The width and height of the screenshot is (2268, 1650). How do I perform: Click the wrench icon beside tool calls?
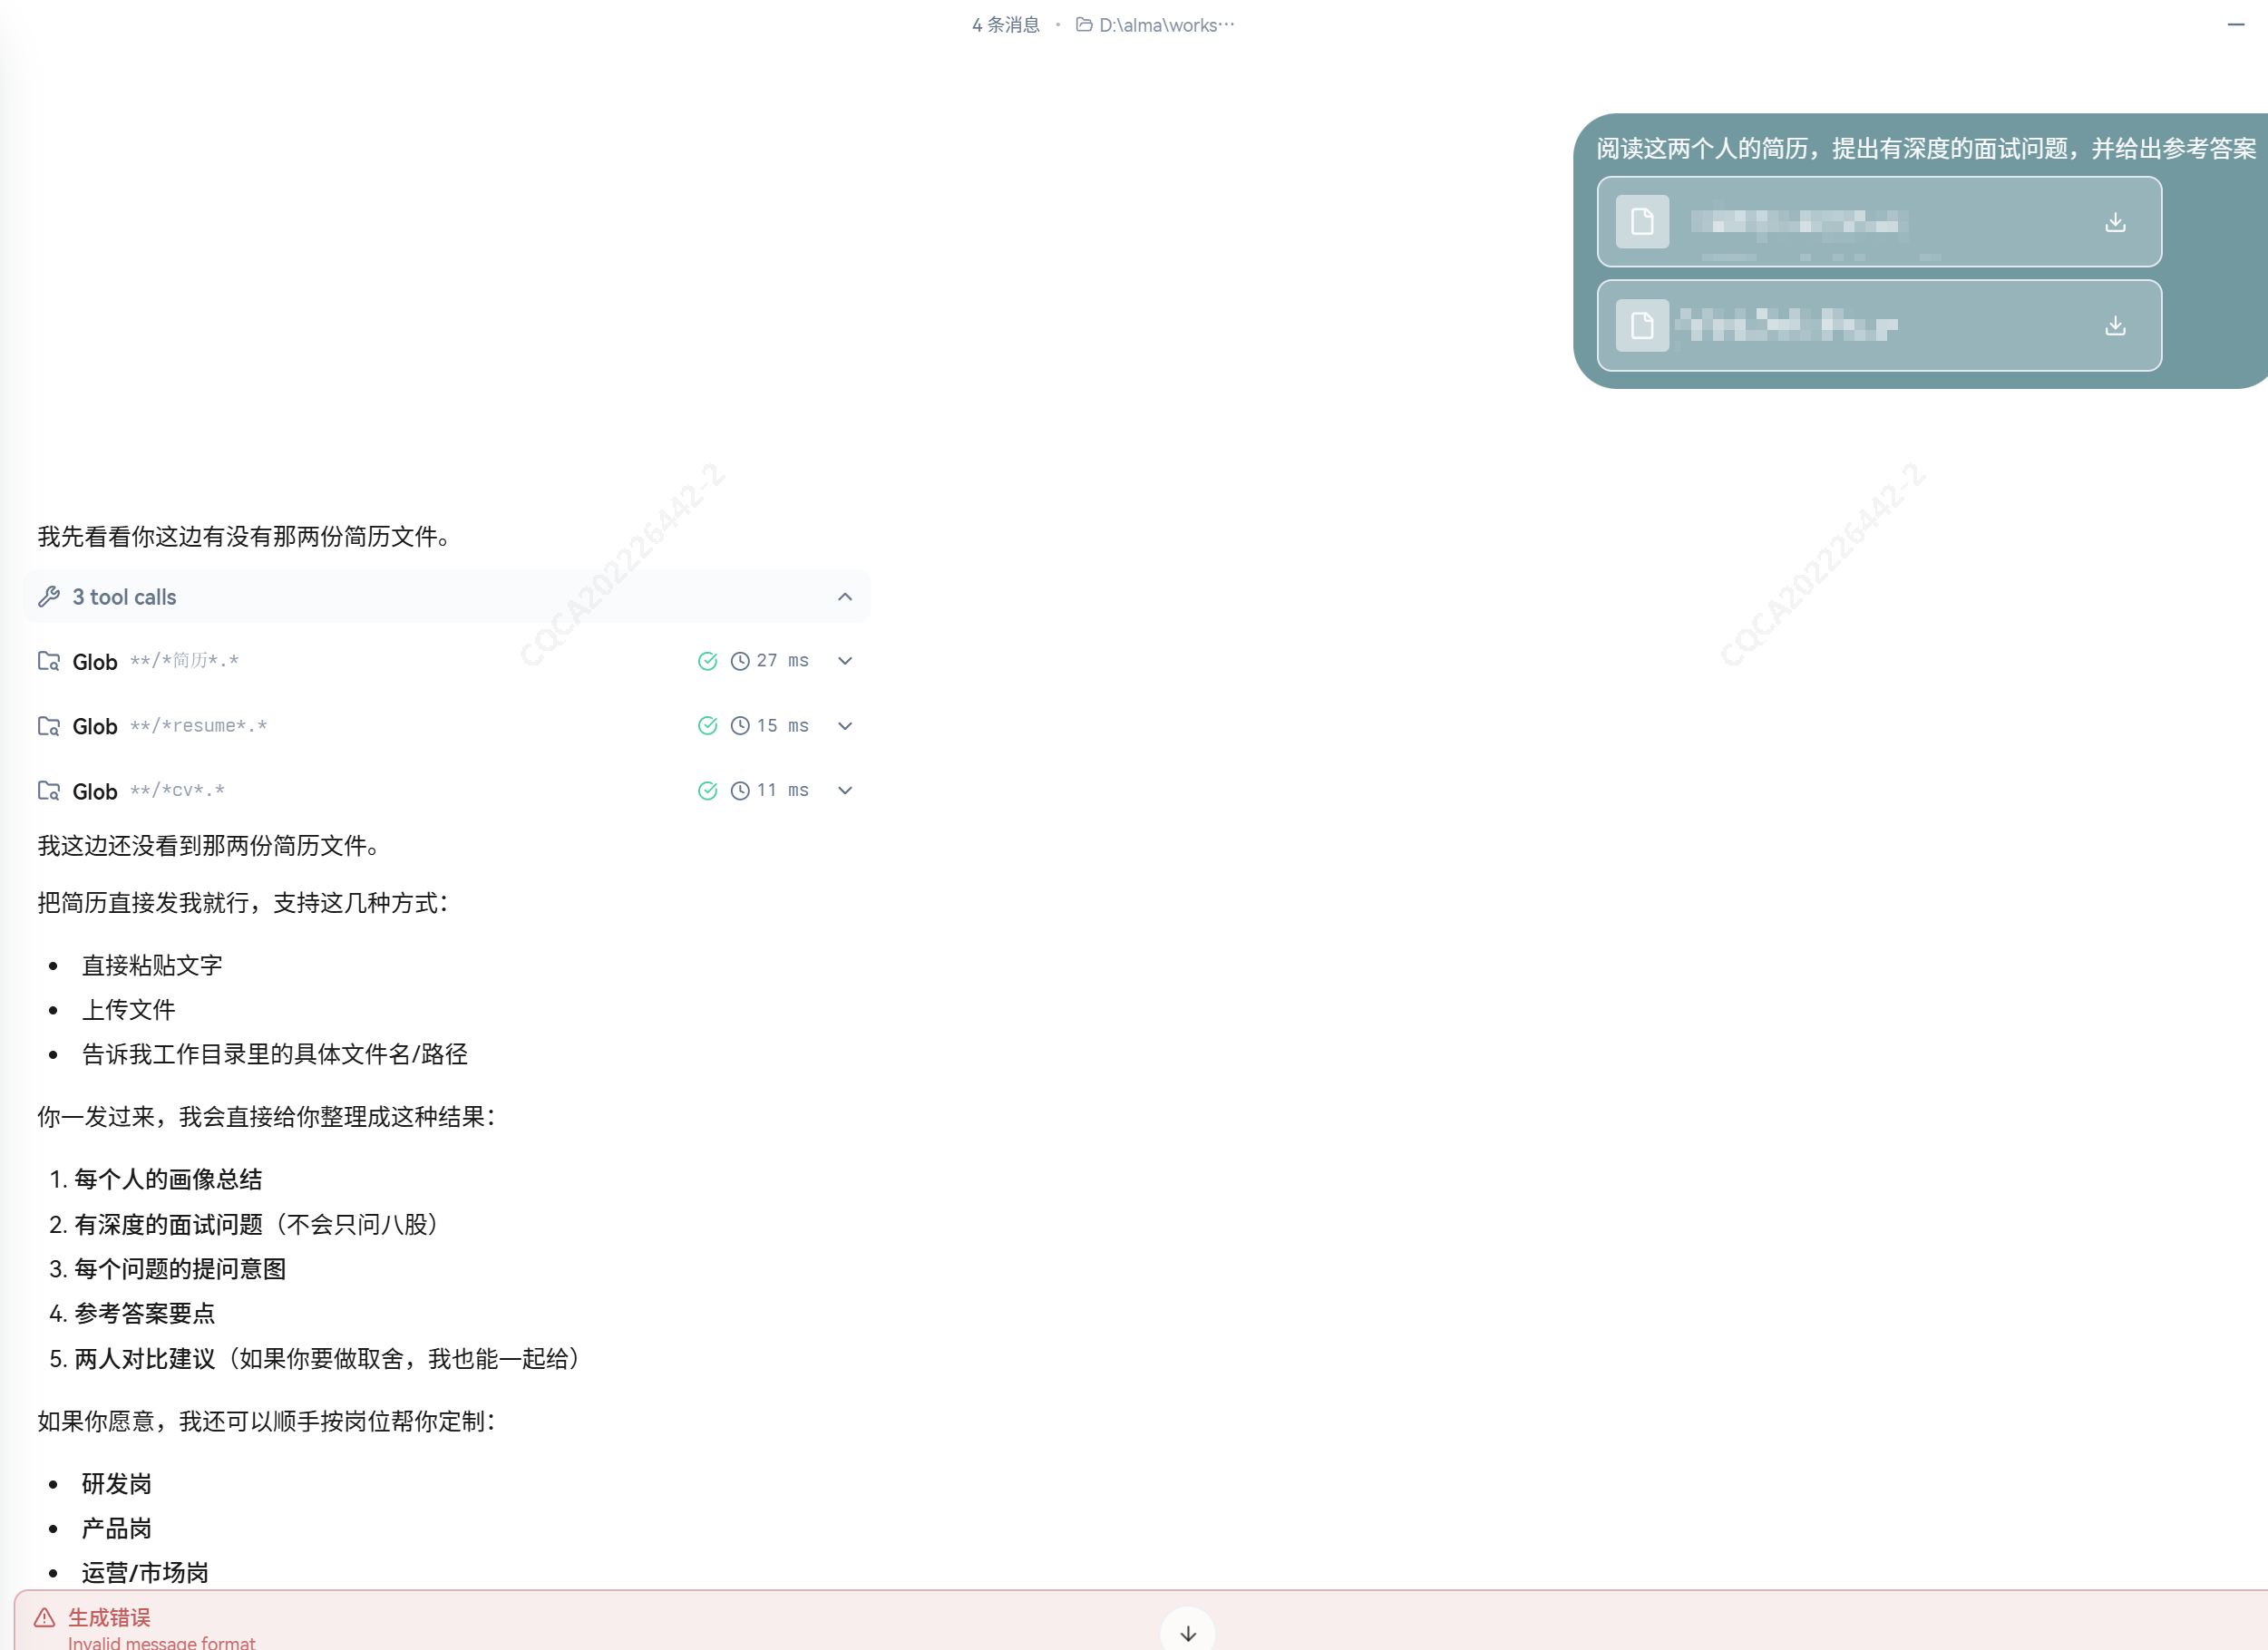tap(49, 597)
